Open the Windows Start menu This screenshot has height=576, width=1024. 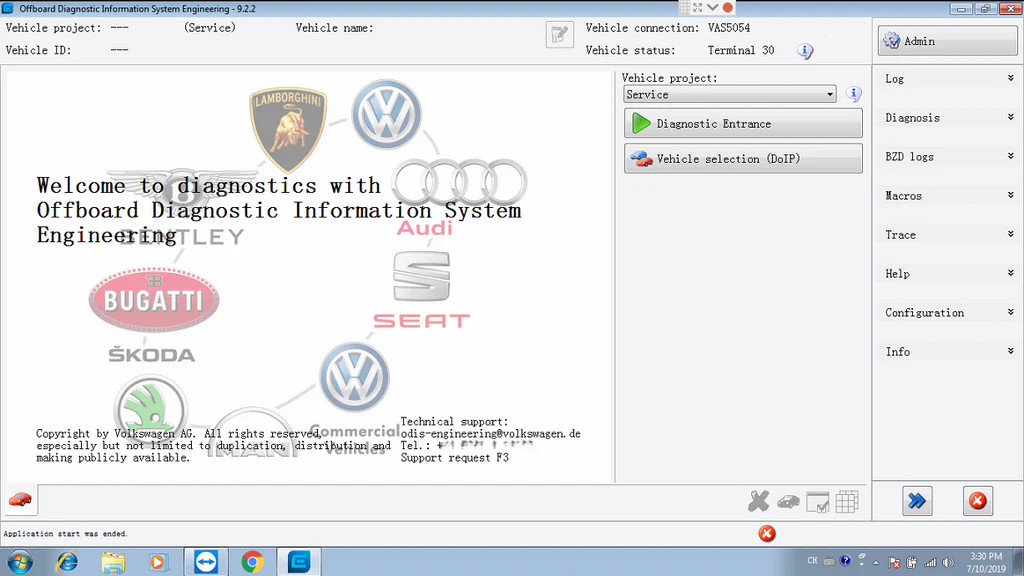point(20,562)
